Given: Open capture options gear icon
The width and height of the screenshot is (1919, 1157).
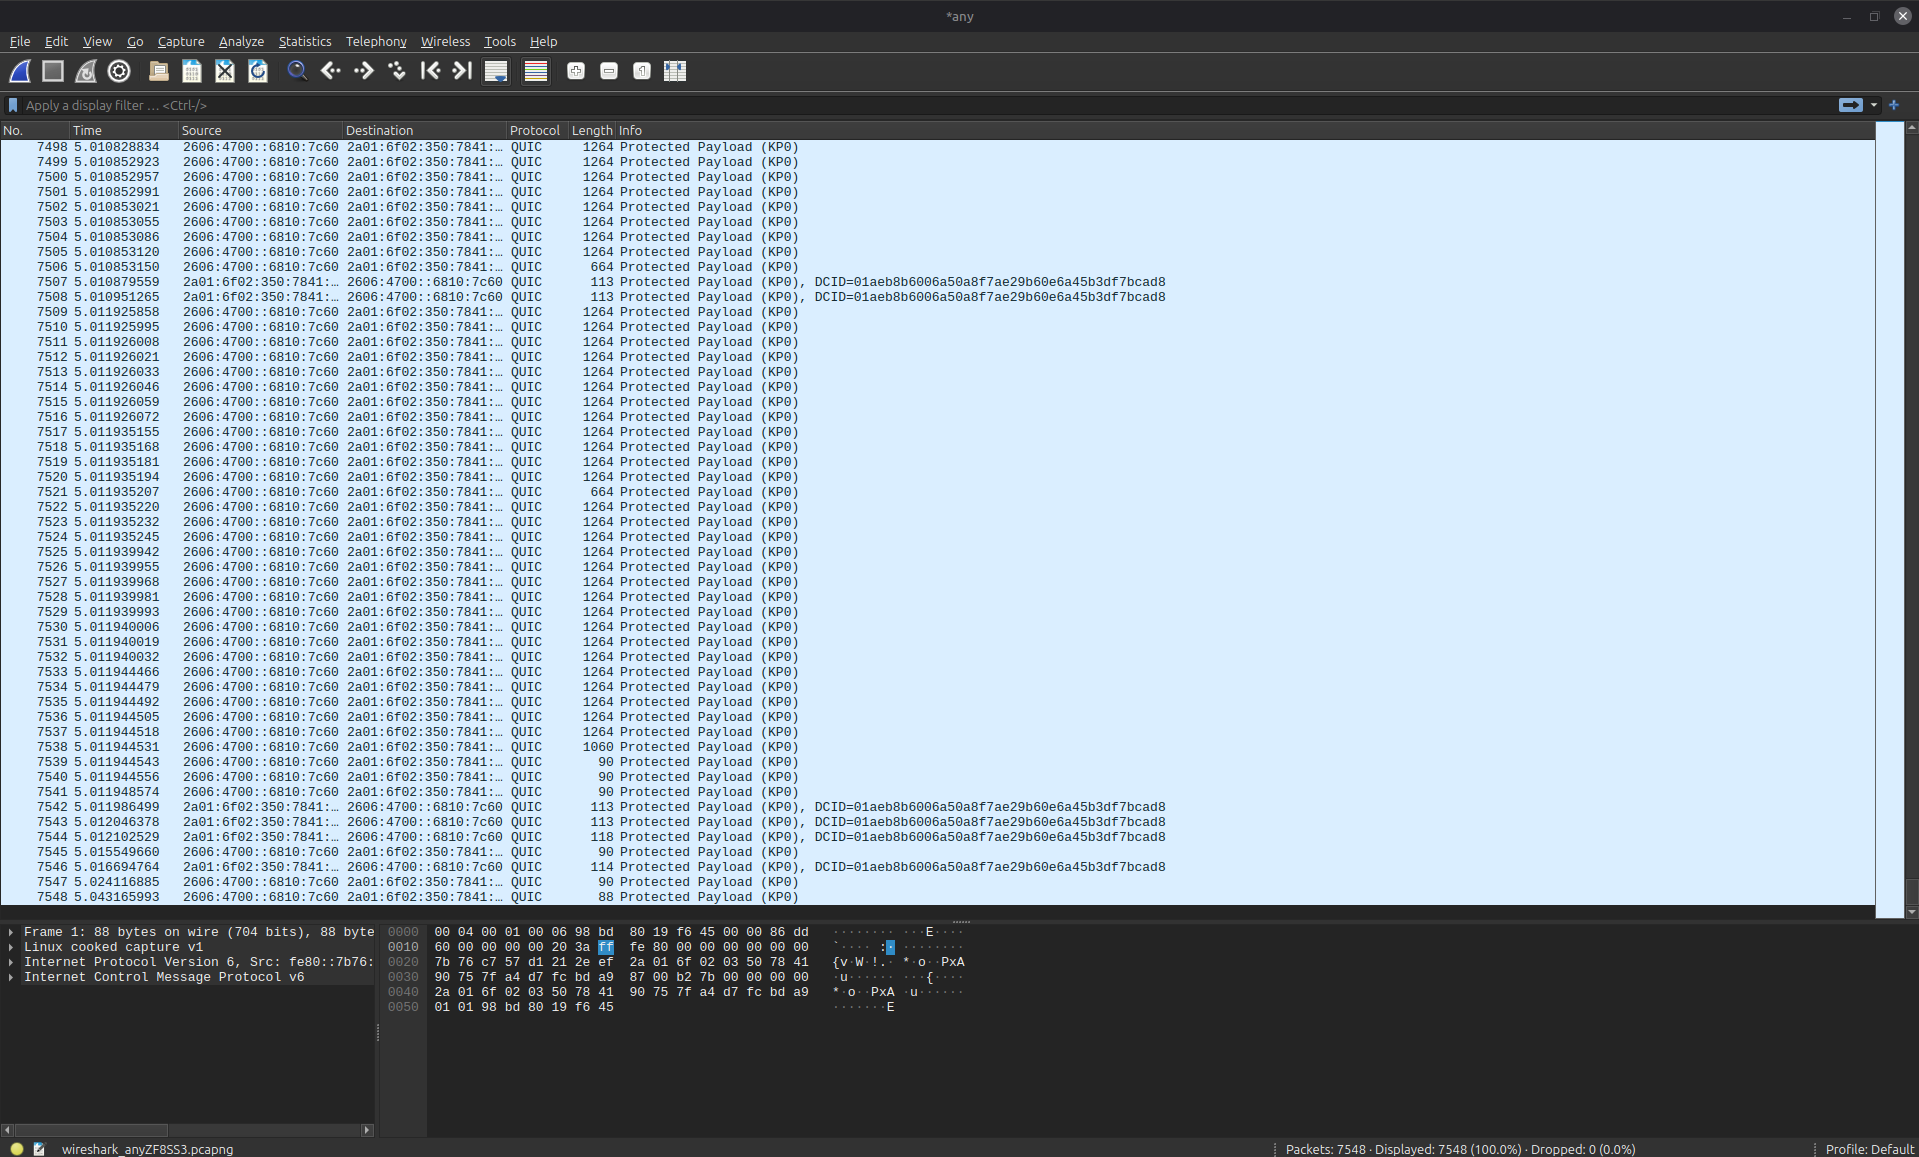Looking at the screenshot, I should point(119,71).
